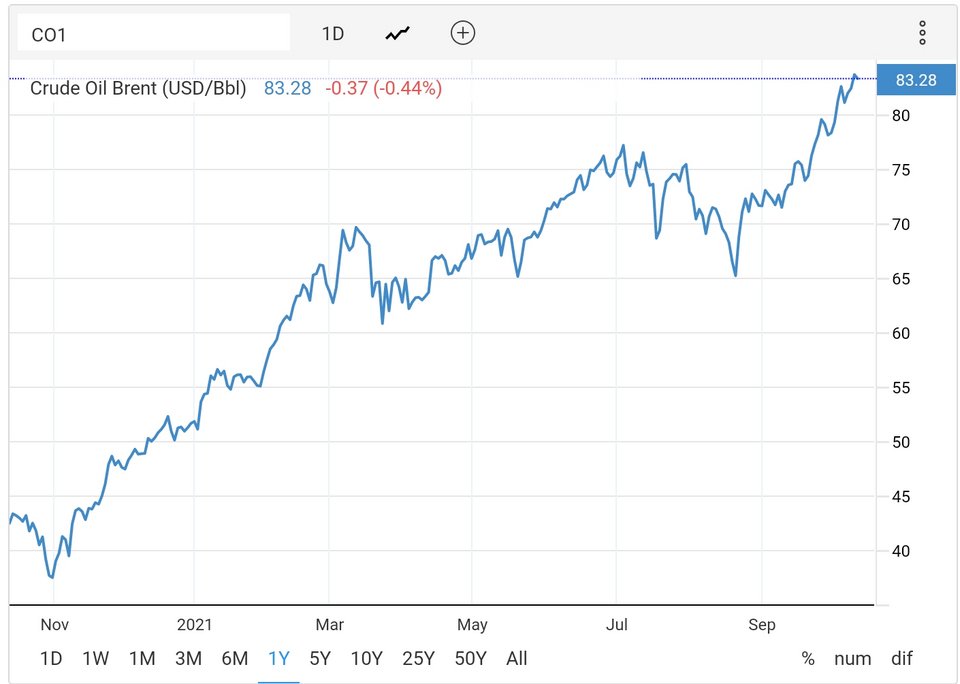Show the 10Y price history
The height and width of the screenshot is (684, 960).
[x=366, y=658]
